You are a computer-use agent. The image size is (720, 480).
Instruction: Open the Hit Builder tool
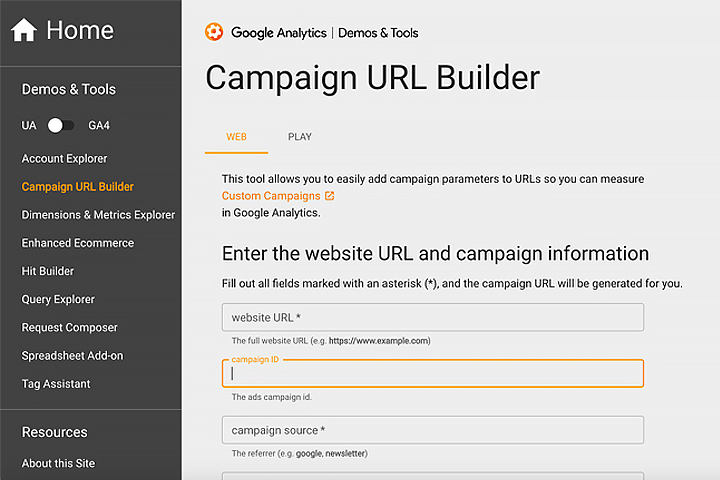(x=48, y=271)
